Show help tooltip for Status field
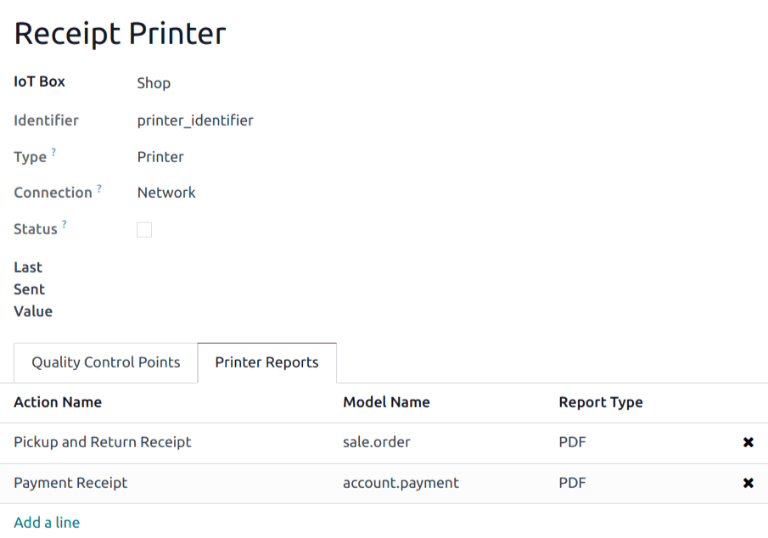The width and height of the screenshot is (768, 538). pyautogui.click(x=64, y=224)
